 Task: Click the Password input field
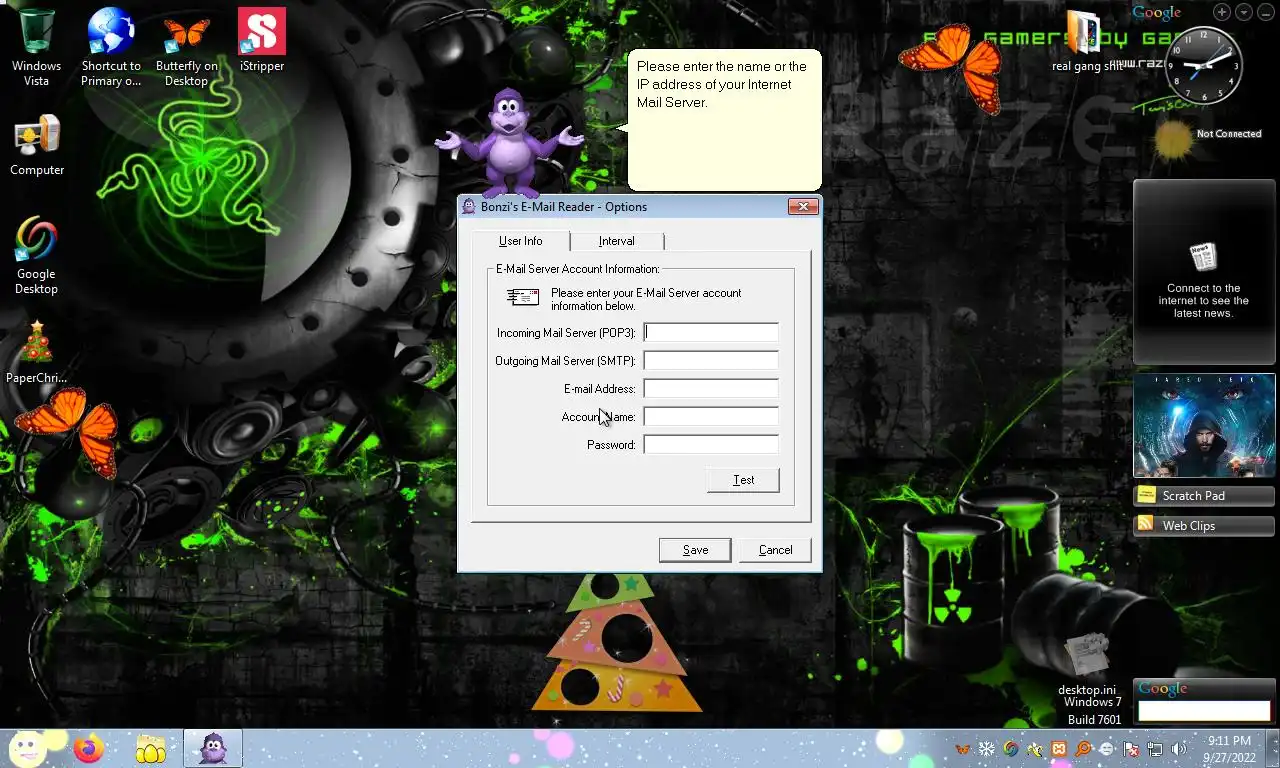(x=711, y=445)
